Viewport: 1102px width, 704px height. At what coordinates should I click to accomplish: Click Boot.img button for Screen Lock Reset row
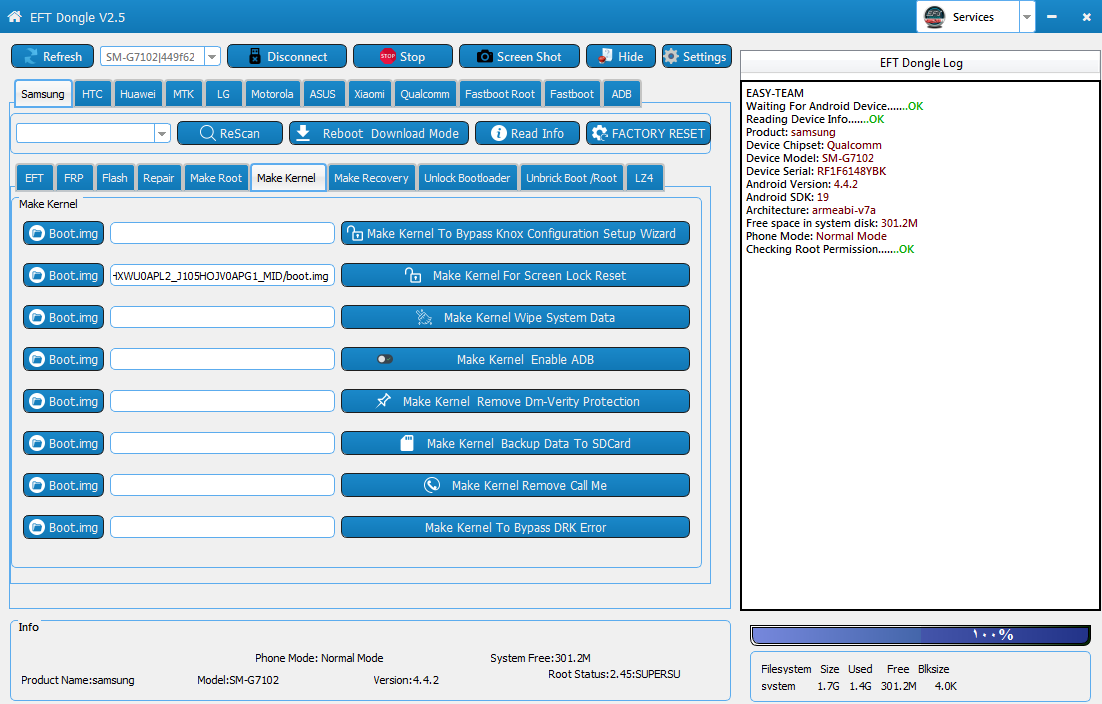pyautogui.click(x=63, y=275)
